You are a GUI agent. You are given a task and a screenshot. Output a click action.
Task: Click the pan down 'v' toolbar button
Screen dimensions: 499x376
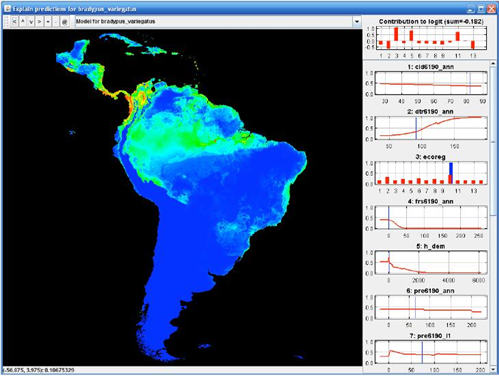click(31, 22)
